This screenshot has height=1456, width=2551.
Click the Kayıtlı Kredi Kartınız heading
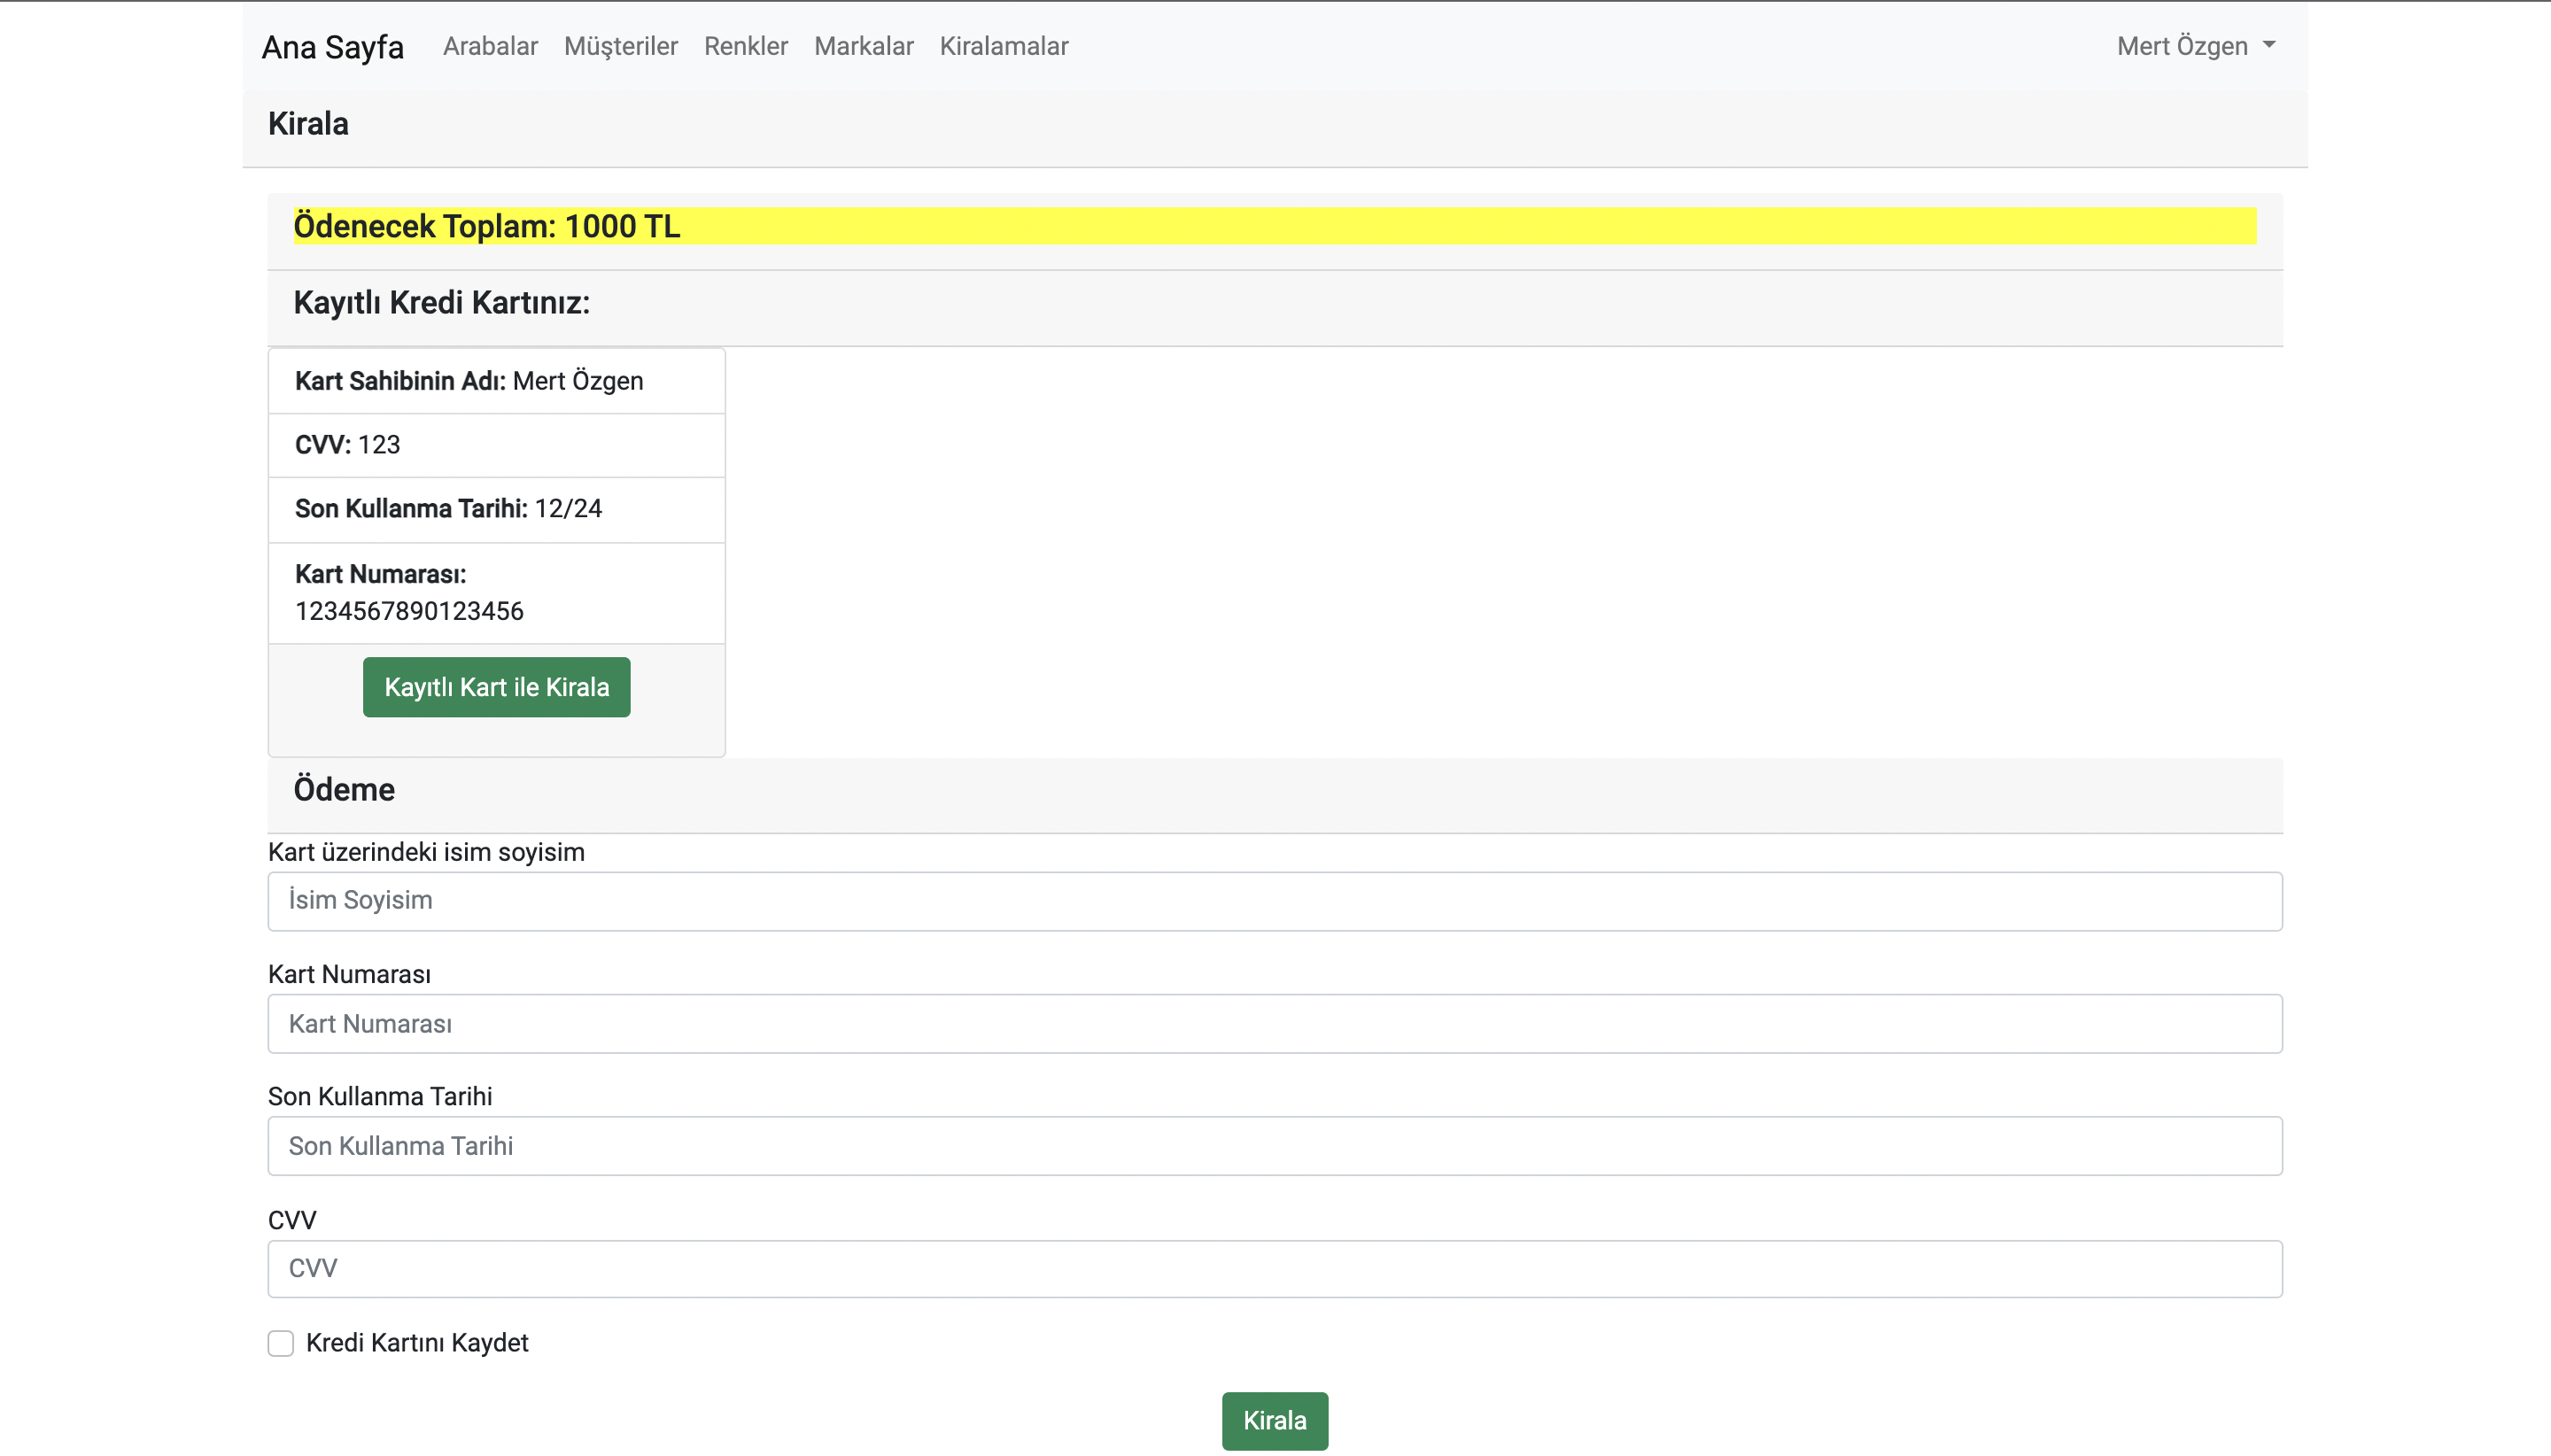click(442, 303)
